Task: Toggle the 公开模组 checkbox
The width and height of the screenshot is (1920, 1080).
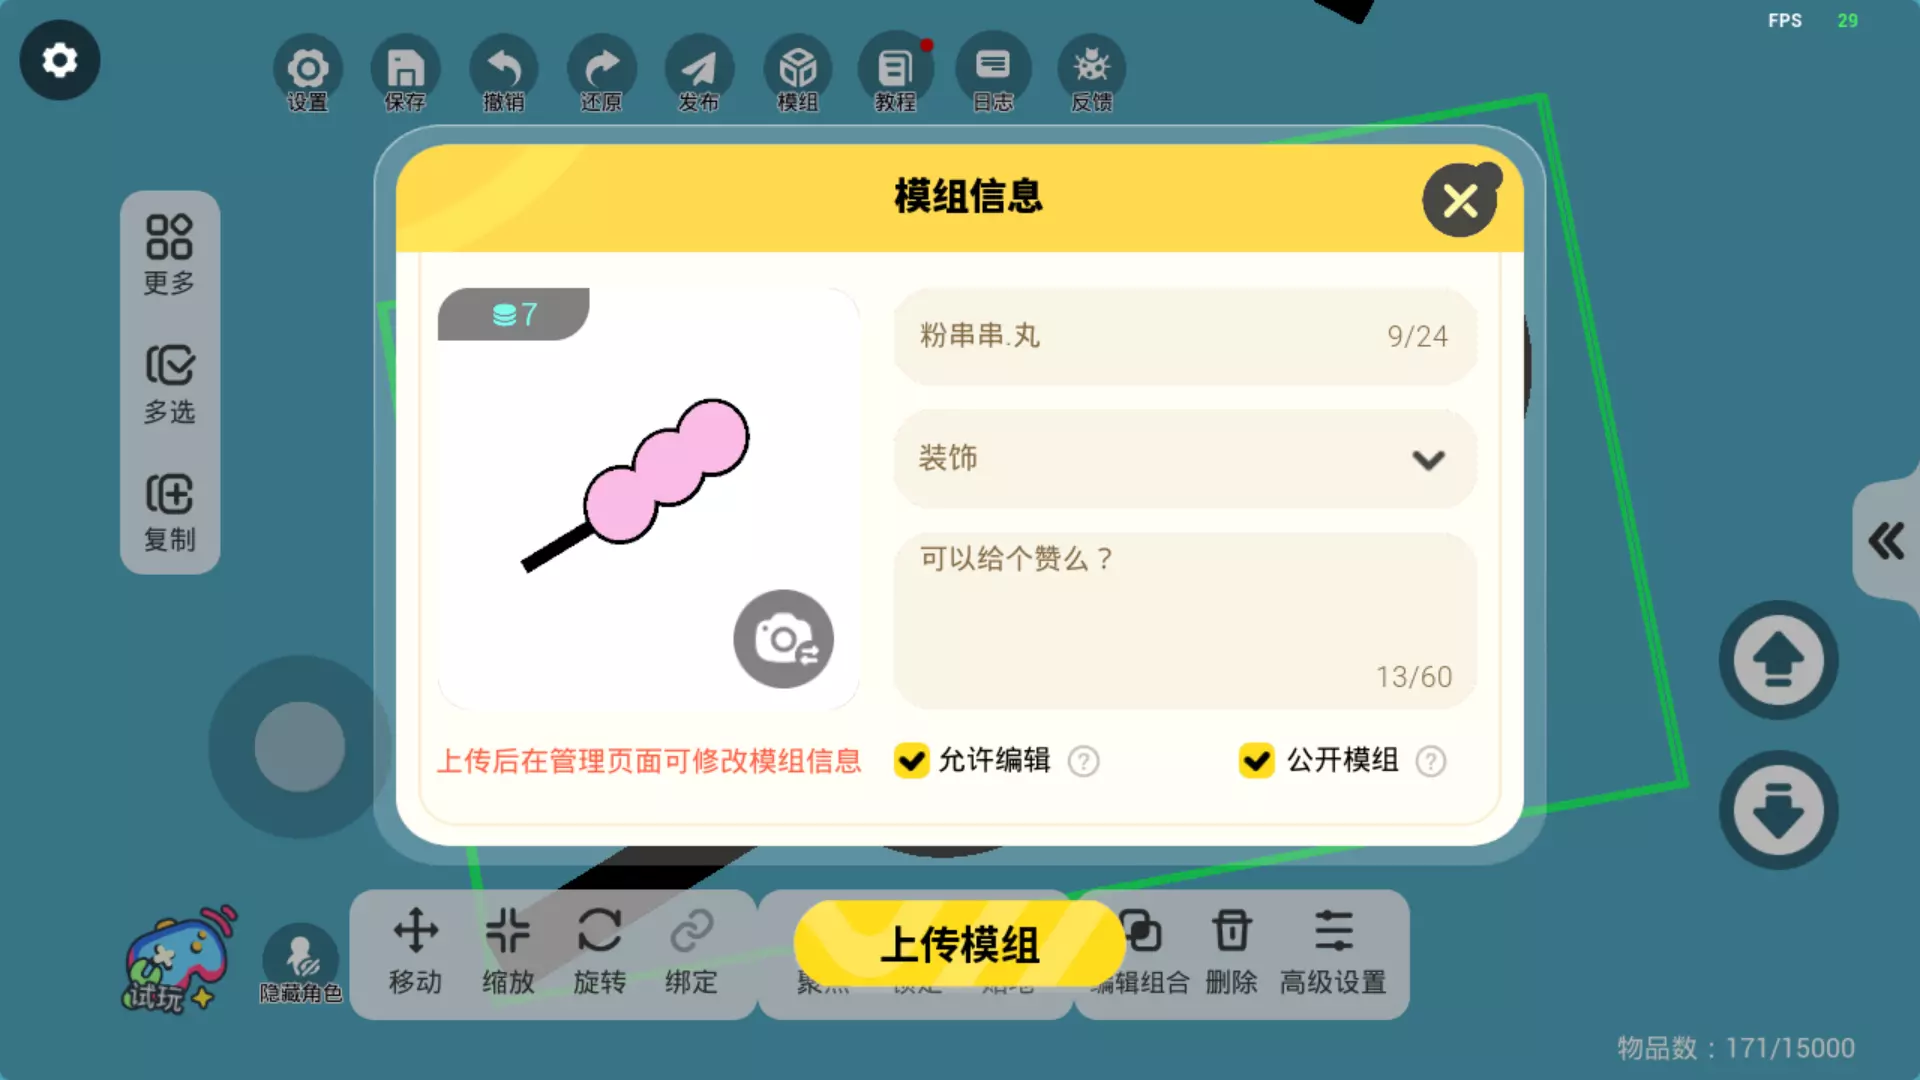Action: pos(1256,761)
